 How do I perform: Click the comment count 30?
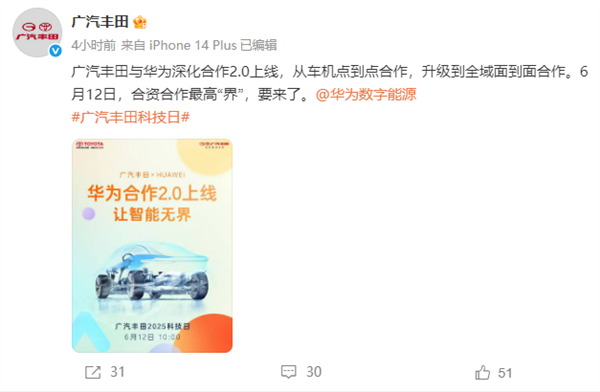(314, 372)
